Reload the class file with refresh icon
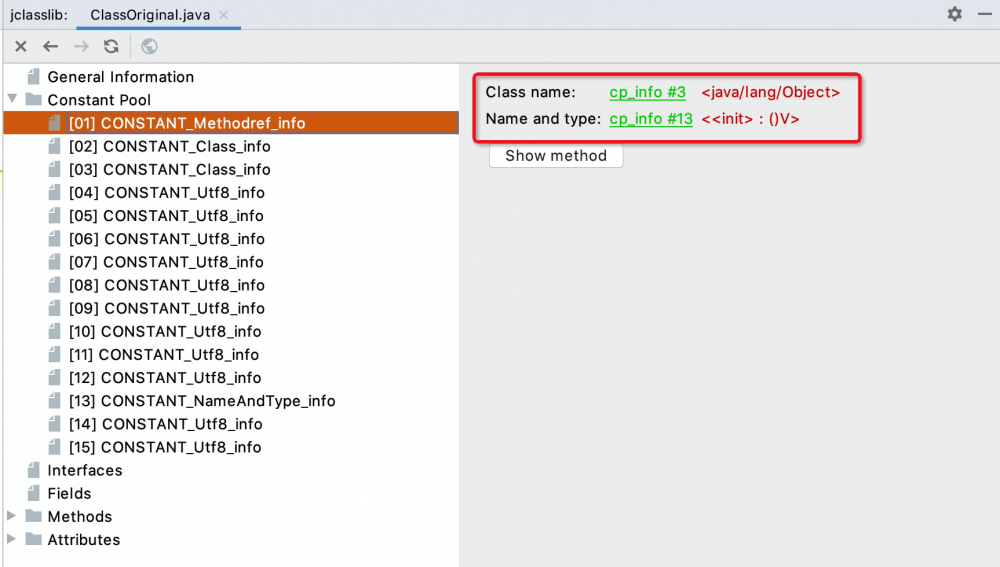Viewport: 1000px width, 567px height. tap(111, 46)
